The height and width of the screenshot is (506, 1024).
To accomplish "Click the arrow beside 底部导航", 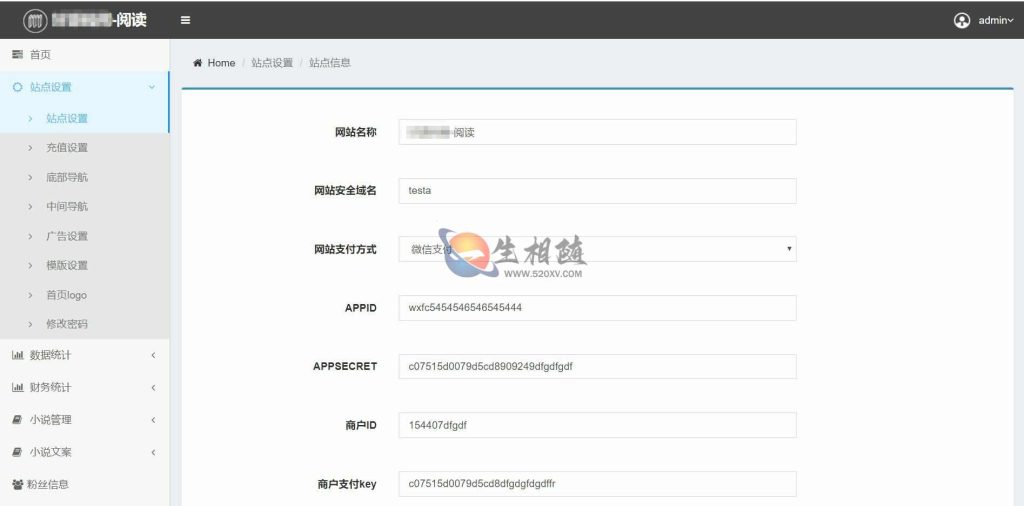I will (x=30, y=177).
